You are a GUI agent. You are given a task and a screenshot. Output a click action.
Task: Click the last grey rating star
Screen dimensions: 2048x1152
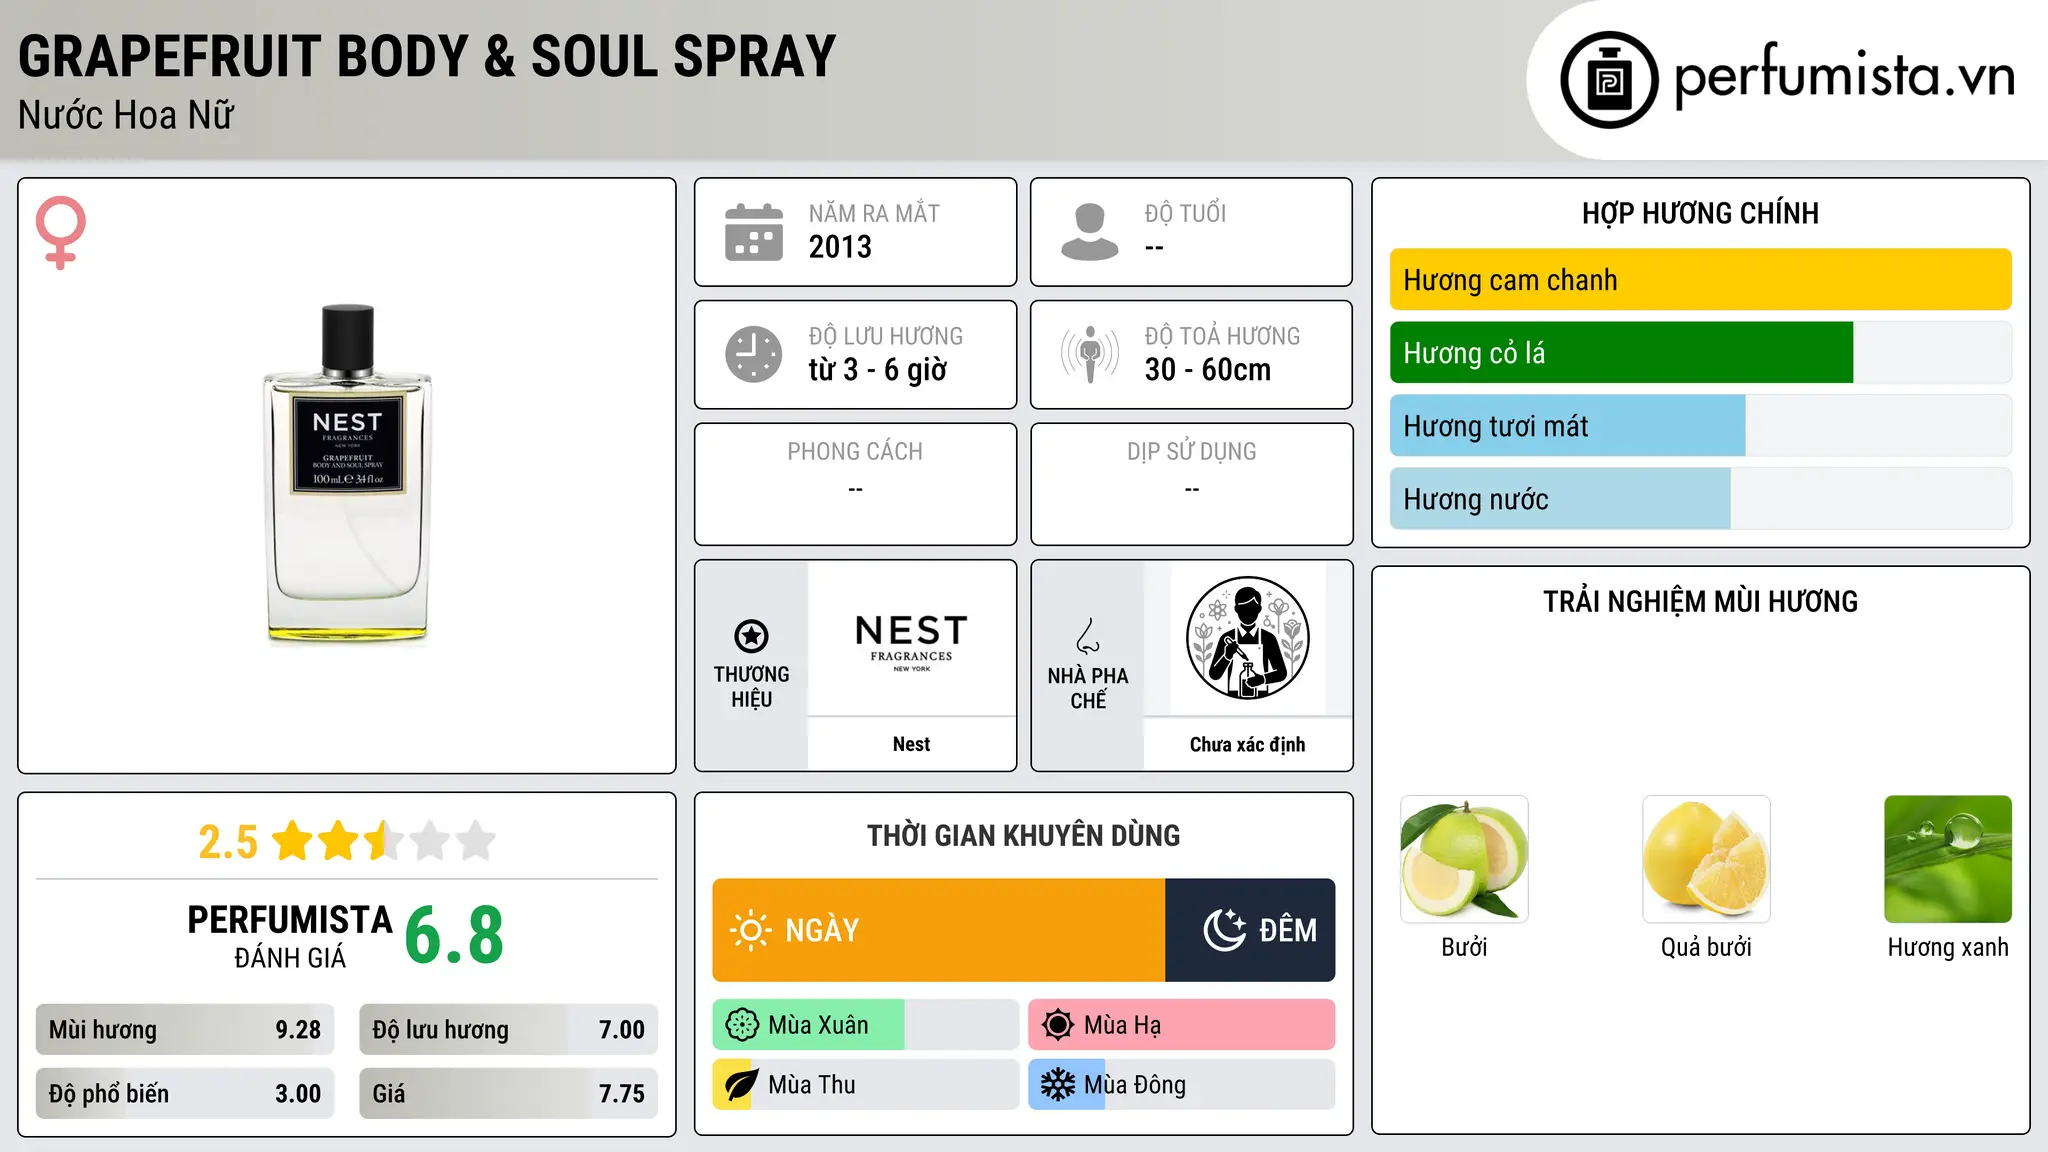pos(476,841)
